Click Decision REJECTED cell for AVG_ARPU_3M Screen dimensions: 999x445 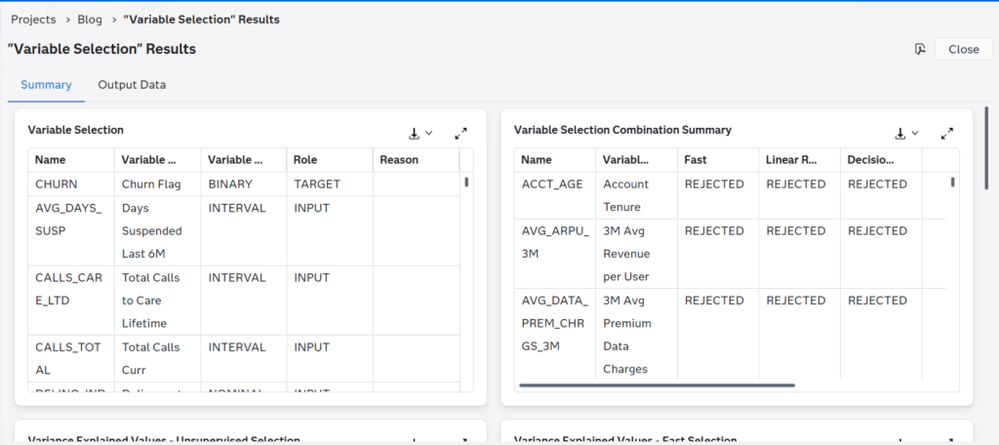click(x=881, y=254)
